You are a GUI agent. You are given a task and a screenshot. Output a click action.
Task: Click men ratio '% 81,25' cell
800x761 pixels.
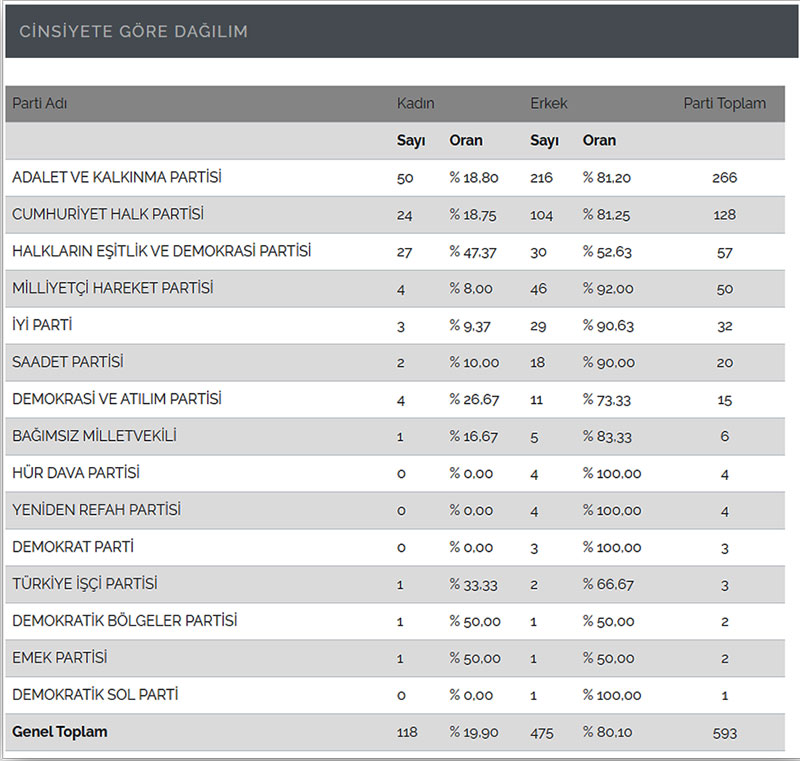pos(606,215)
